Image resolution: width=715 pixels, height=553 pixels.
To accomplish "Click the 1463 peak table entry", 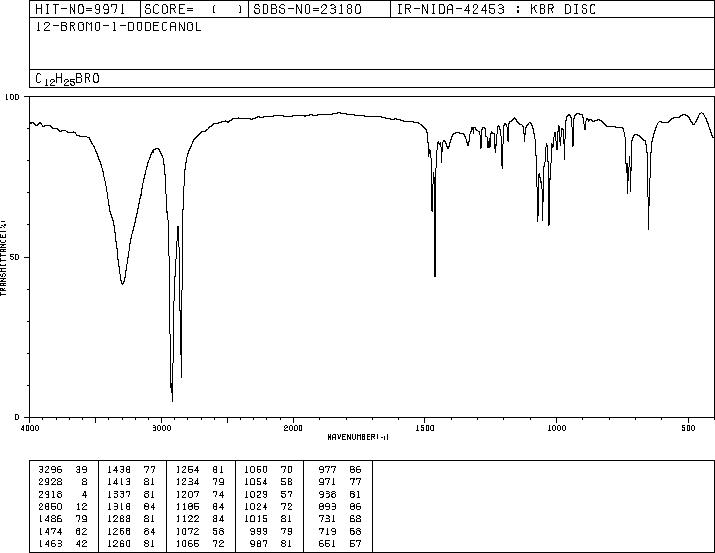I will [x=62, y=543].
